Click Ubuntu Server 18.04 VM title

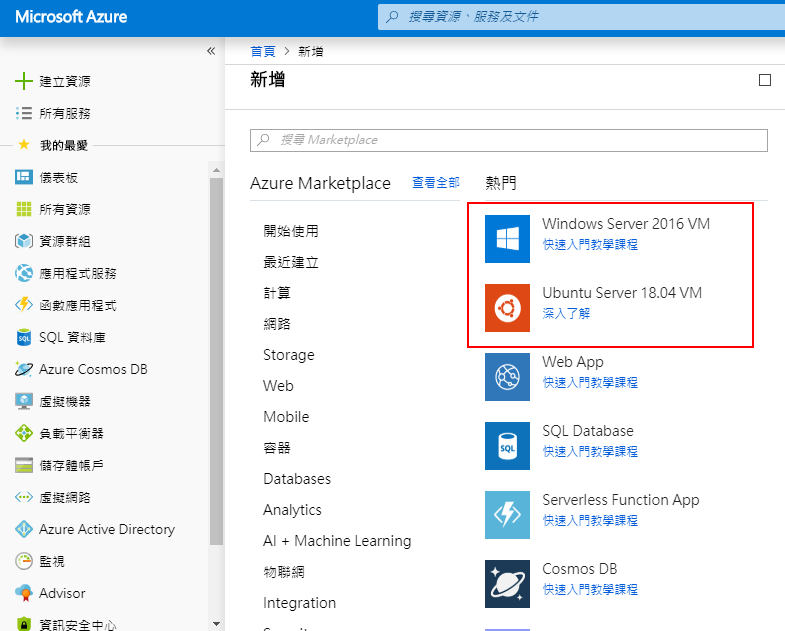pos(622,293)
